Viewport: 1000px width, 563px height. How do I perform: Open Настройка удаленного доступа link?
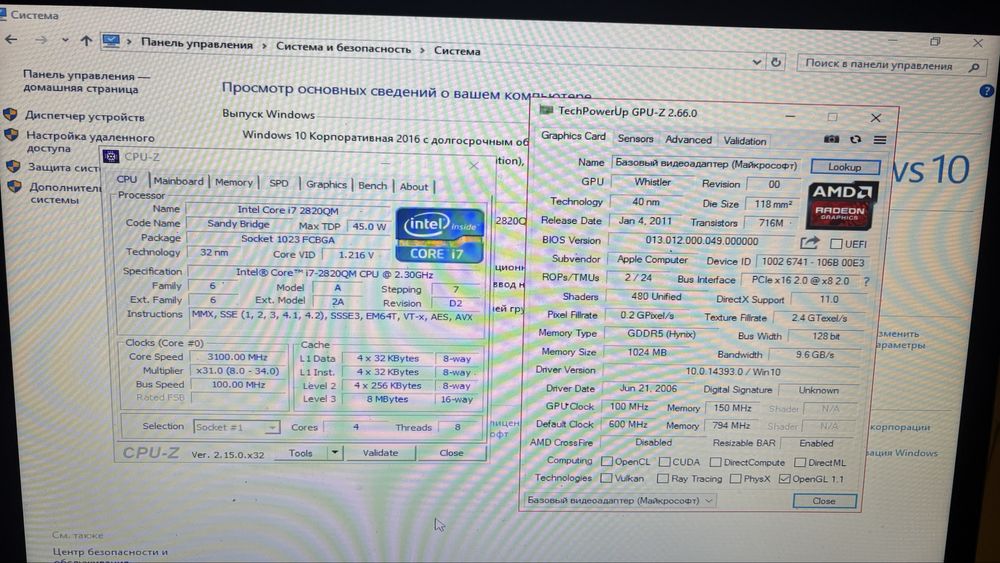[x=90, y=142]
